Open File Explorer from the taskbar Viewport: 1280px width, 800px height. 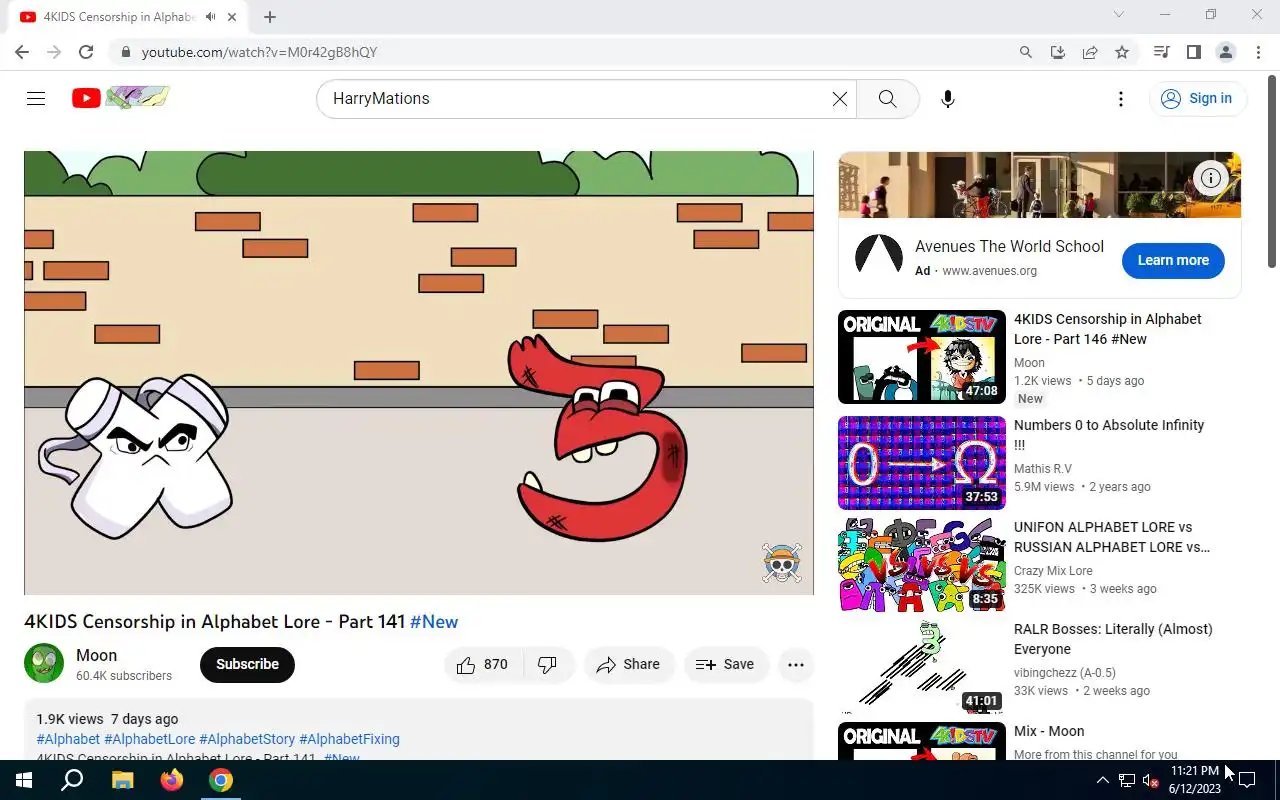click(122, 780)
